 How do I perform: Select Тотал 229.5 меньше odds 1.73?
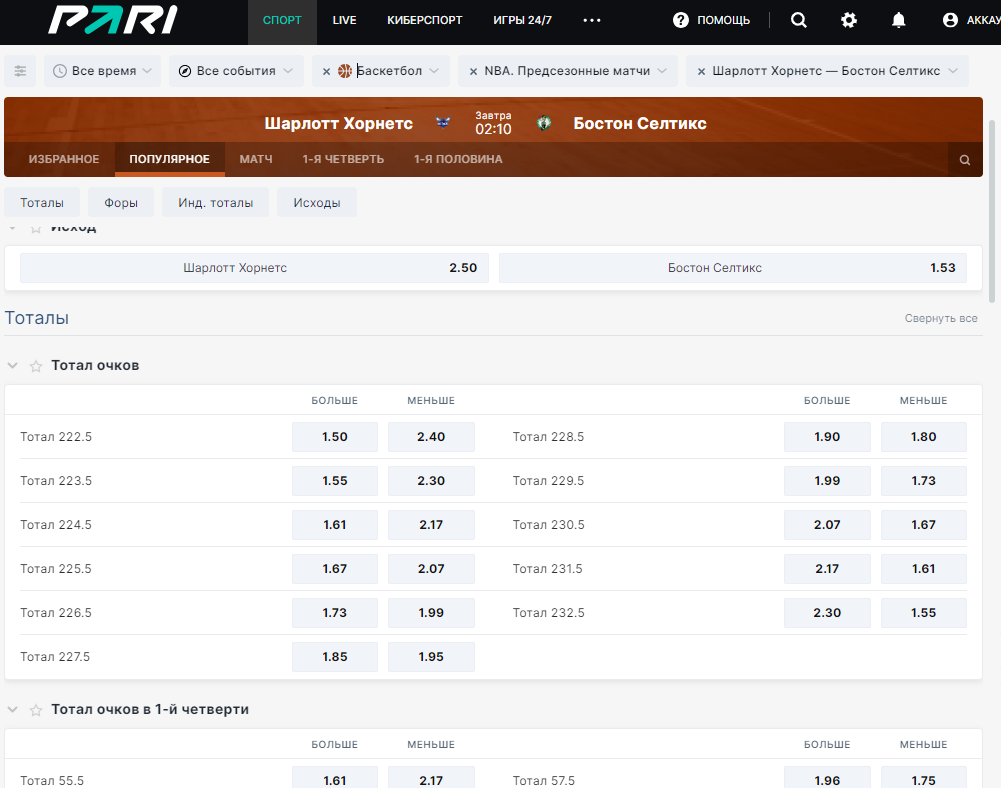click(x=923, y=481)
